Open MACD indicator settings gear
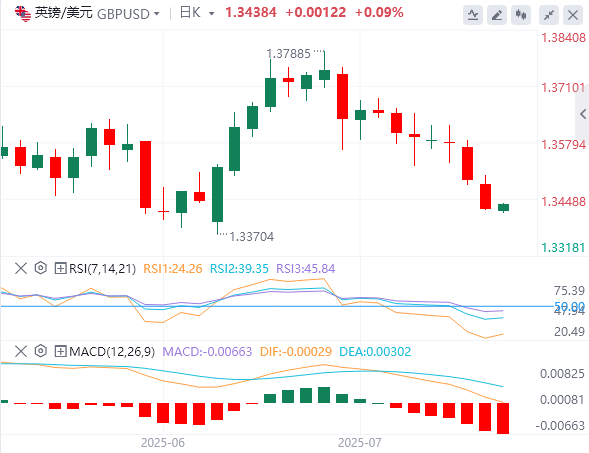This screenshot has height=453, width=589. coord(41,351)
